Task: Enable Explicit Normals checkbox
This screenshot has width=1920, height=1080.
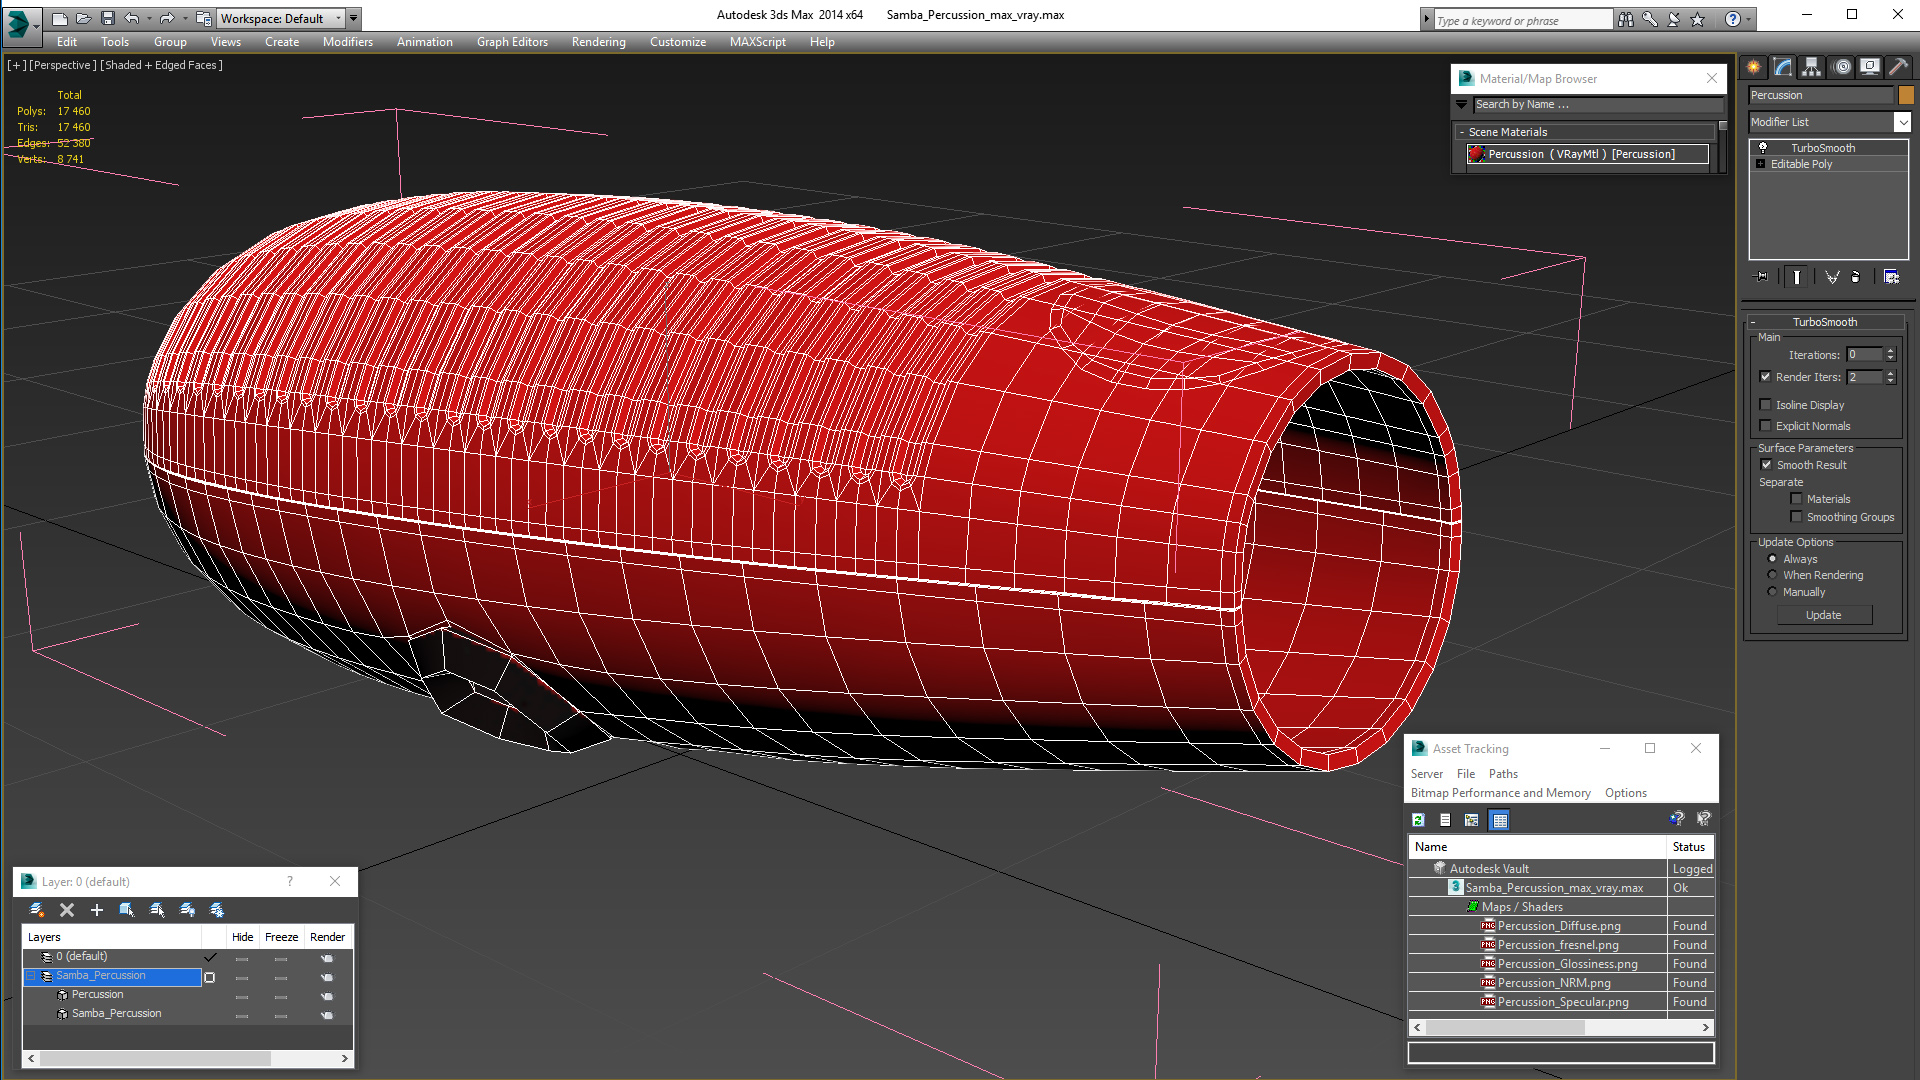Action: click(1764, 425)
